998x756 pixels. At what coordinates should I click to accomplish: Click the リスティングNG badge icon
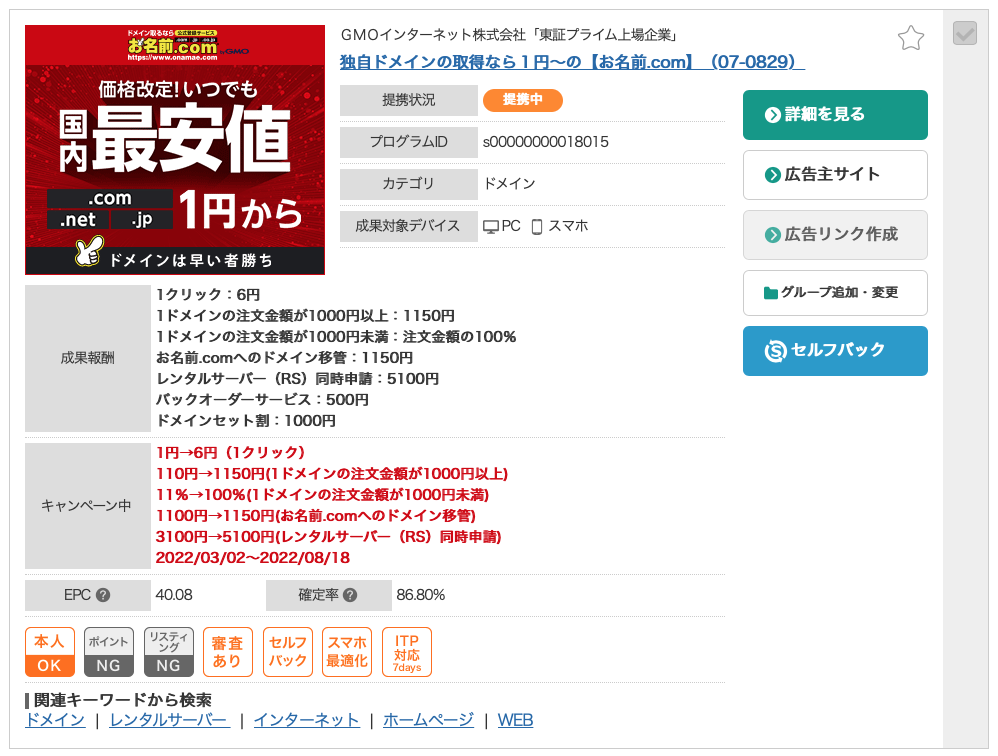point(169,652)
